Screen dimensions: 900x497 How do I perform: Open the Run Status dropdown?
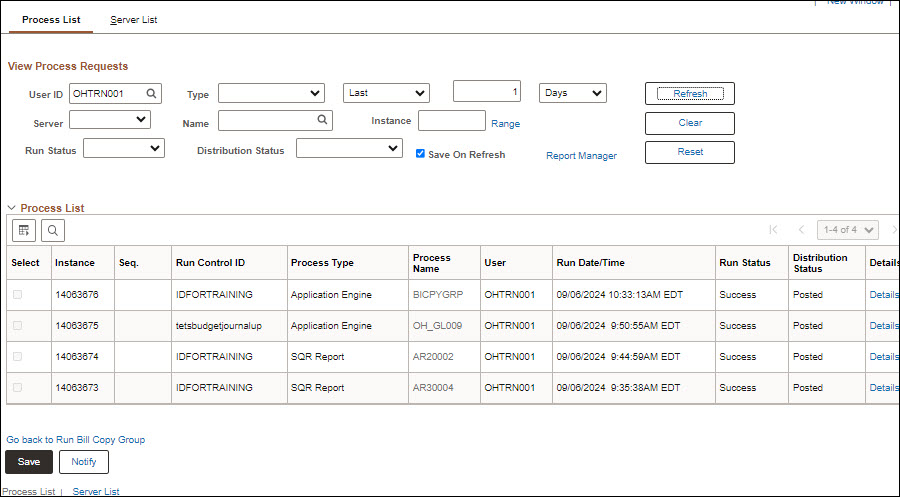click(x=123, y=148)
